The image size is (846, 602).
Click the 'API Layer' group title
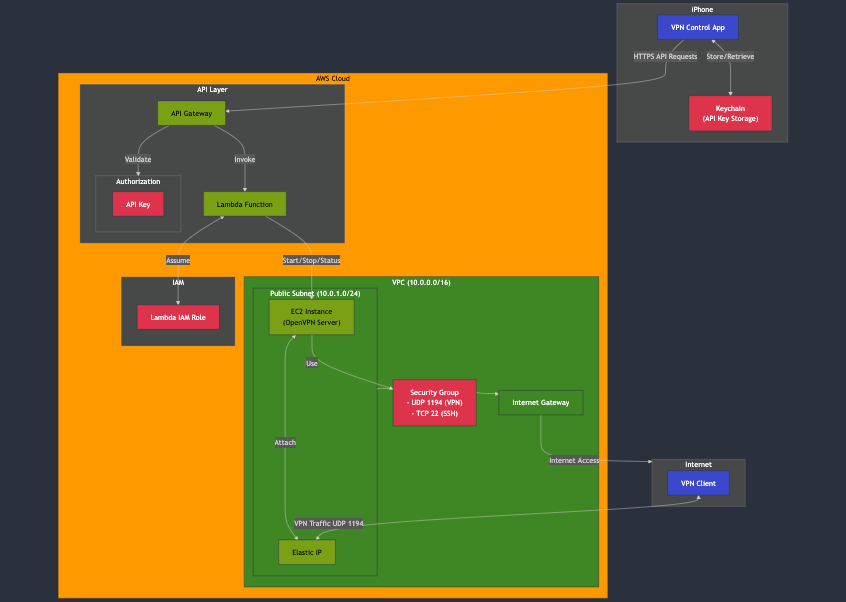212,90
